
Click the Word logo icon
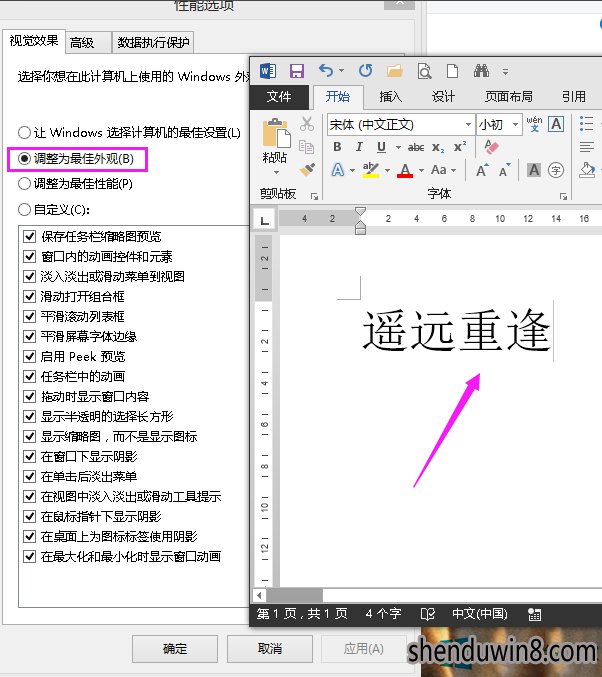coord(268,71)
